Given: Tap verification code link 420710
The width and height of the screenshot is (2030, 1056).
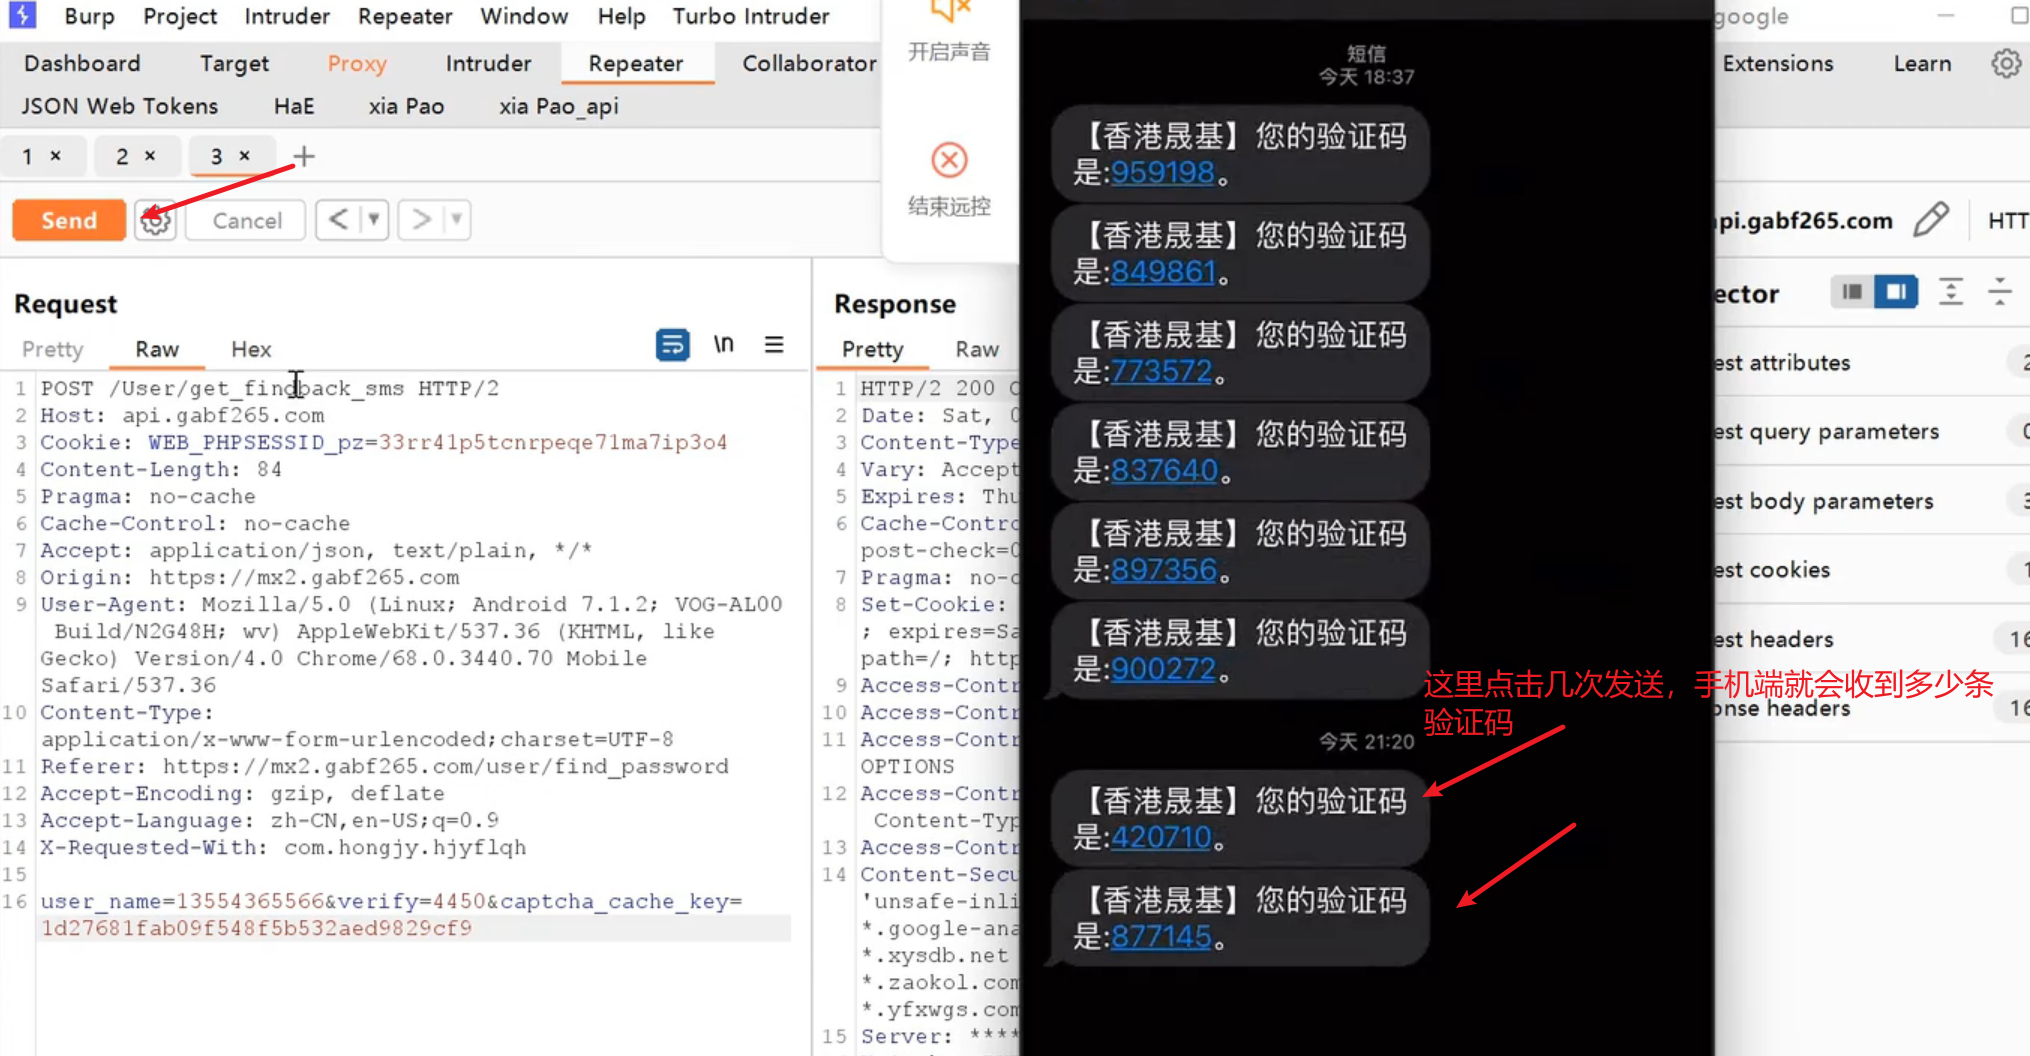Looking at the screenshot, I should click(x=1160, y=837).
